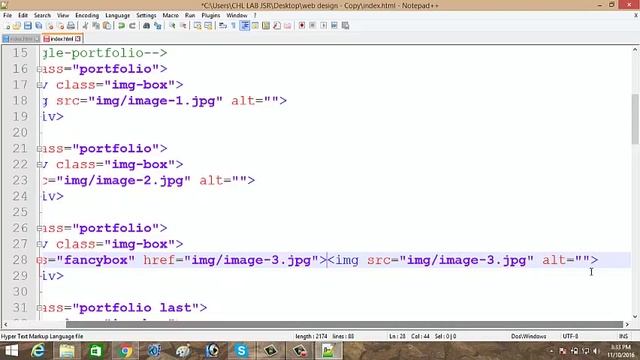The image size is (640, 360).
Task: Open the question mark help menu
Action: 255,16
